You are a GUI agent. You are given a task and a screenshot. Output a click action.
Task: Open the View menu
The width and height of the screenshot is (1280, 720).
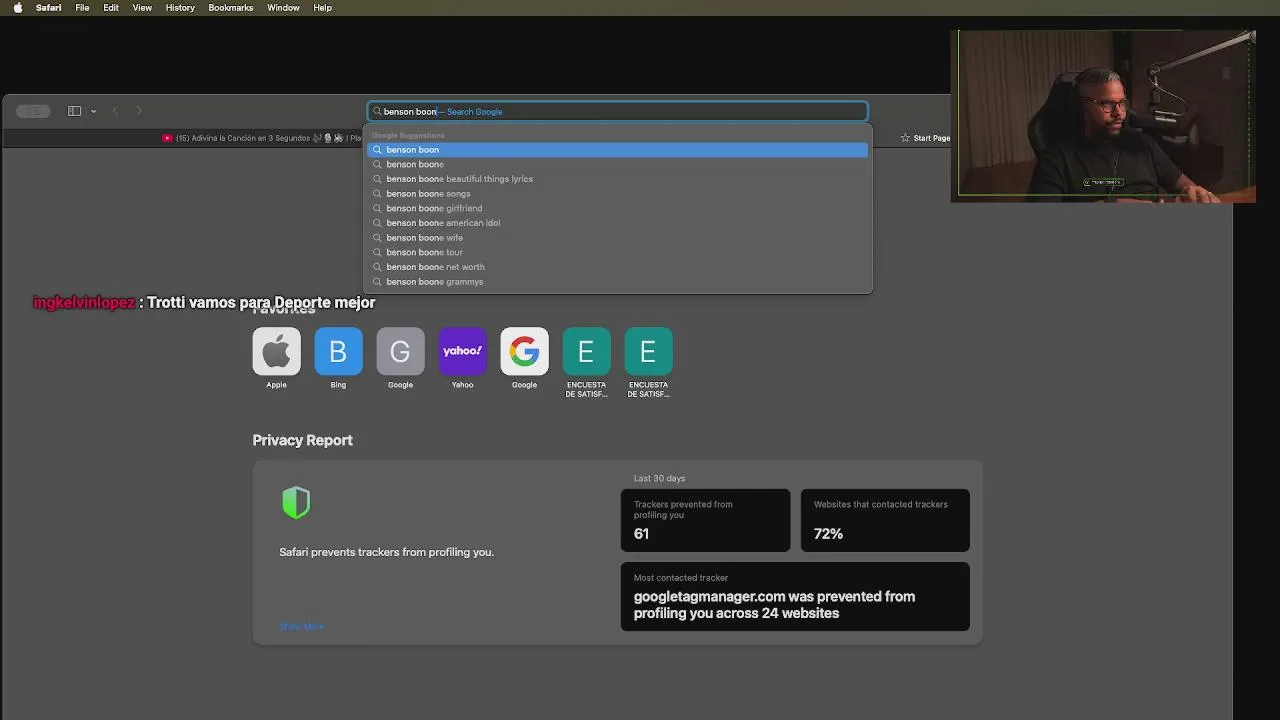[142, 8]
